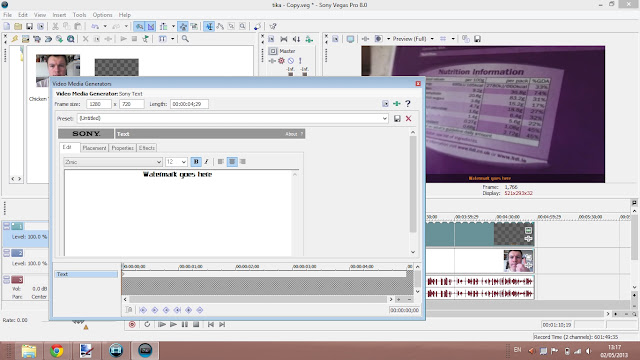Switch to the Effects tab
This screenshot has width=640, height=360.
pos(147,148)
